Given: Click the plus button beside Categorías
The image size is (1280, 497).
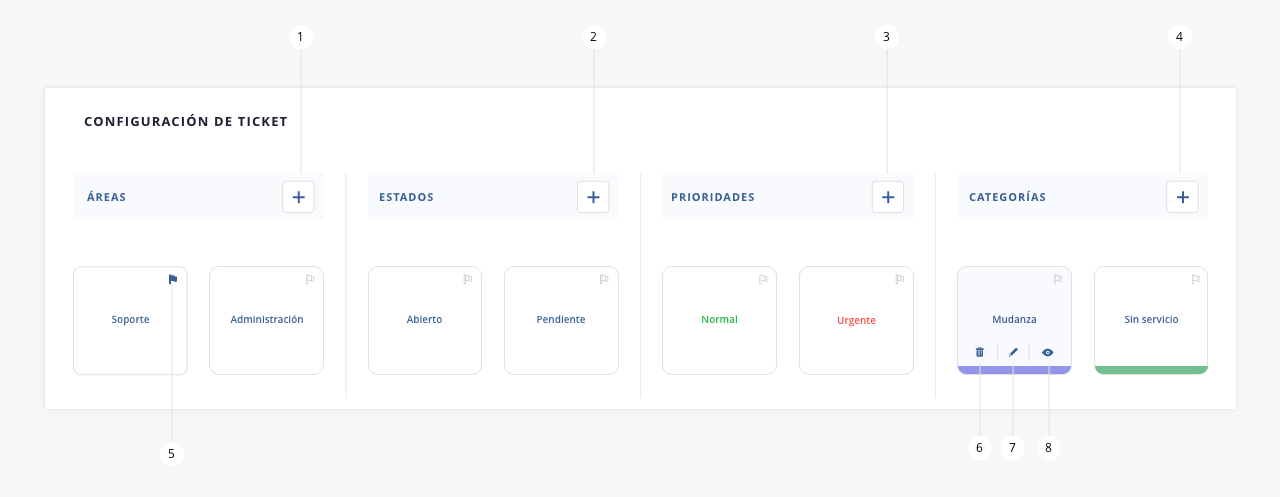Looking at the screenshot, I should pos(1182,197).
